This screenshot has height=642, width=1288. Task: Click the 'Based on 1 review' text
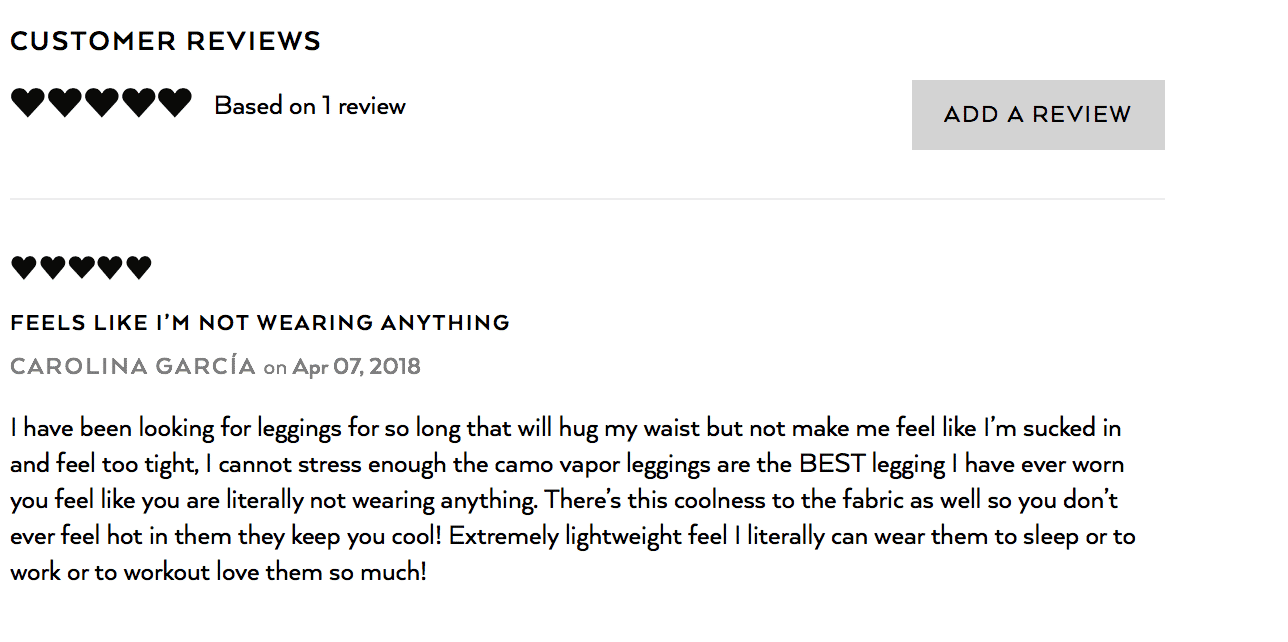(x=310, y=106)
